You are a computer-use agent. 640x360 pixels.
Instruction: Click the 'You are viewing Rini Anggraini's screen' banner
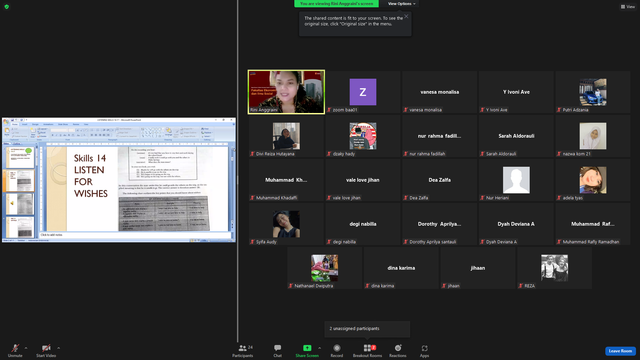click(x=336, y=4)
